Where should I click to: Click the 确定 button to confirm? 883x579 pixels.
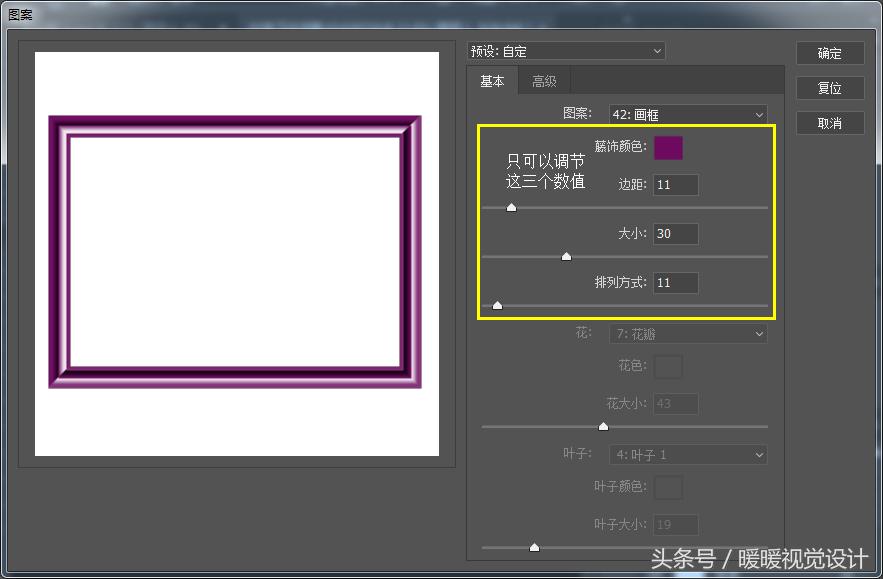(830, 53)
